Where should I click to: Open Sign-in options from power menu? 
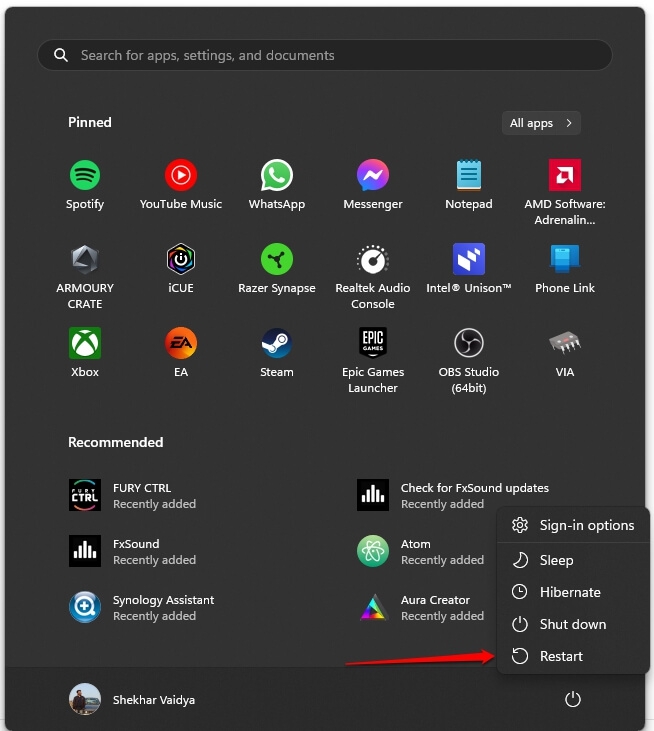pos(586,525)
